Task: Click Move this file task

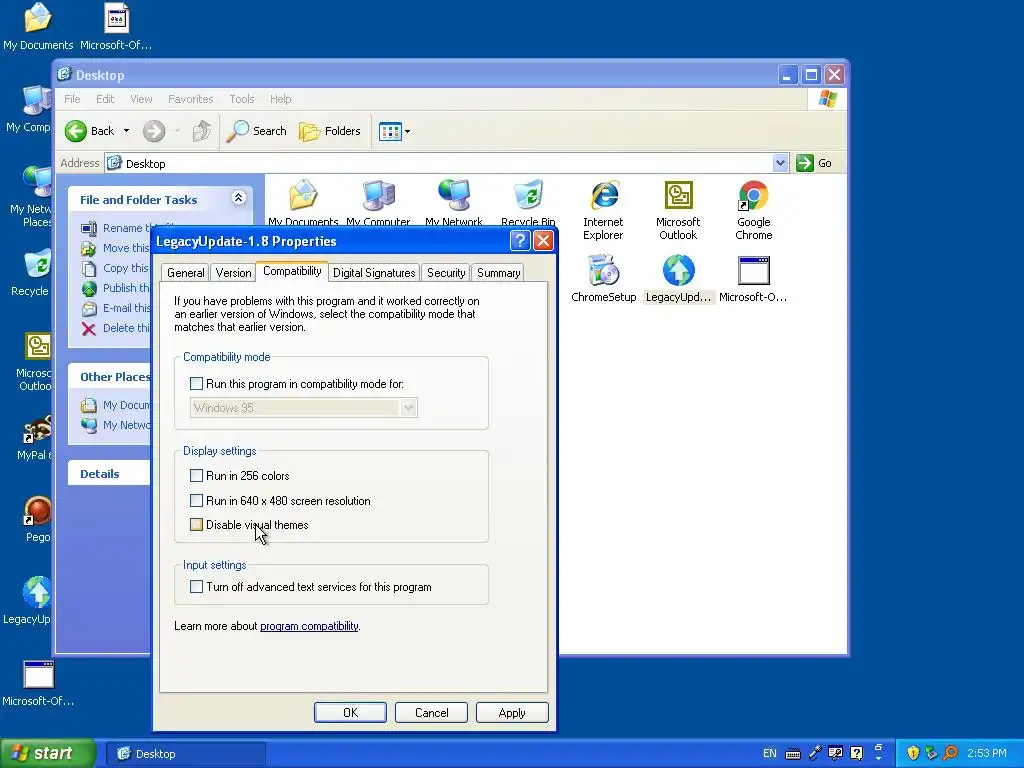Action: (x=115, y=248)
